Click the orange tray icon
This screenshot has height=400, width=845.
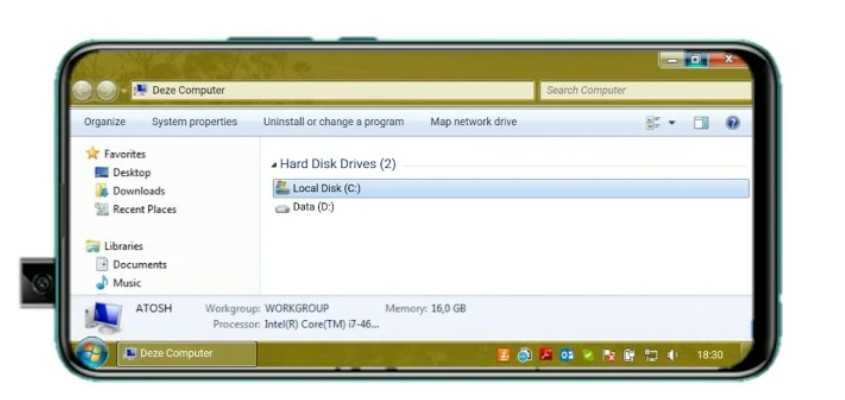(503, 355)
